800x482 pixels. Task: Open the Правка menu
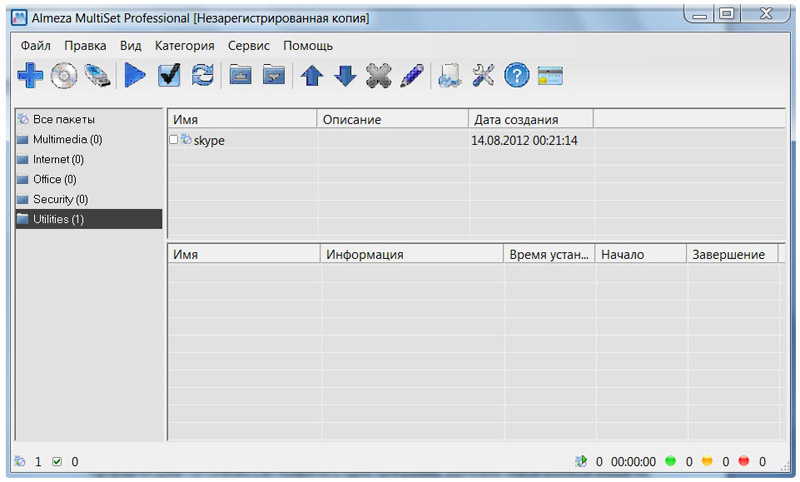[x=85, y=45]
